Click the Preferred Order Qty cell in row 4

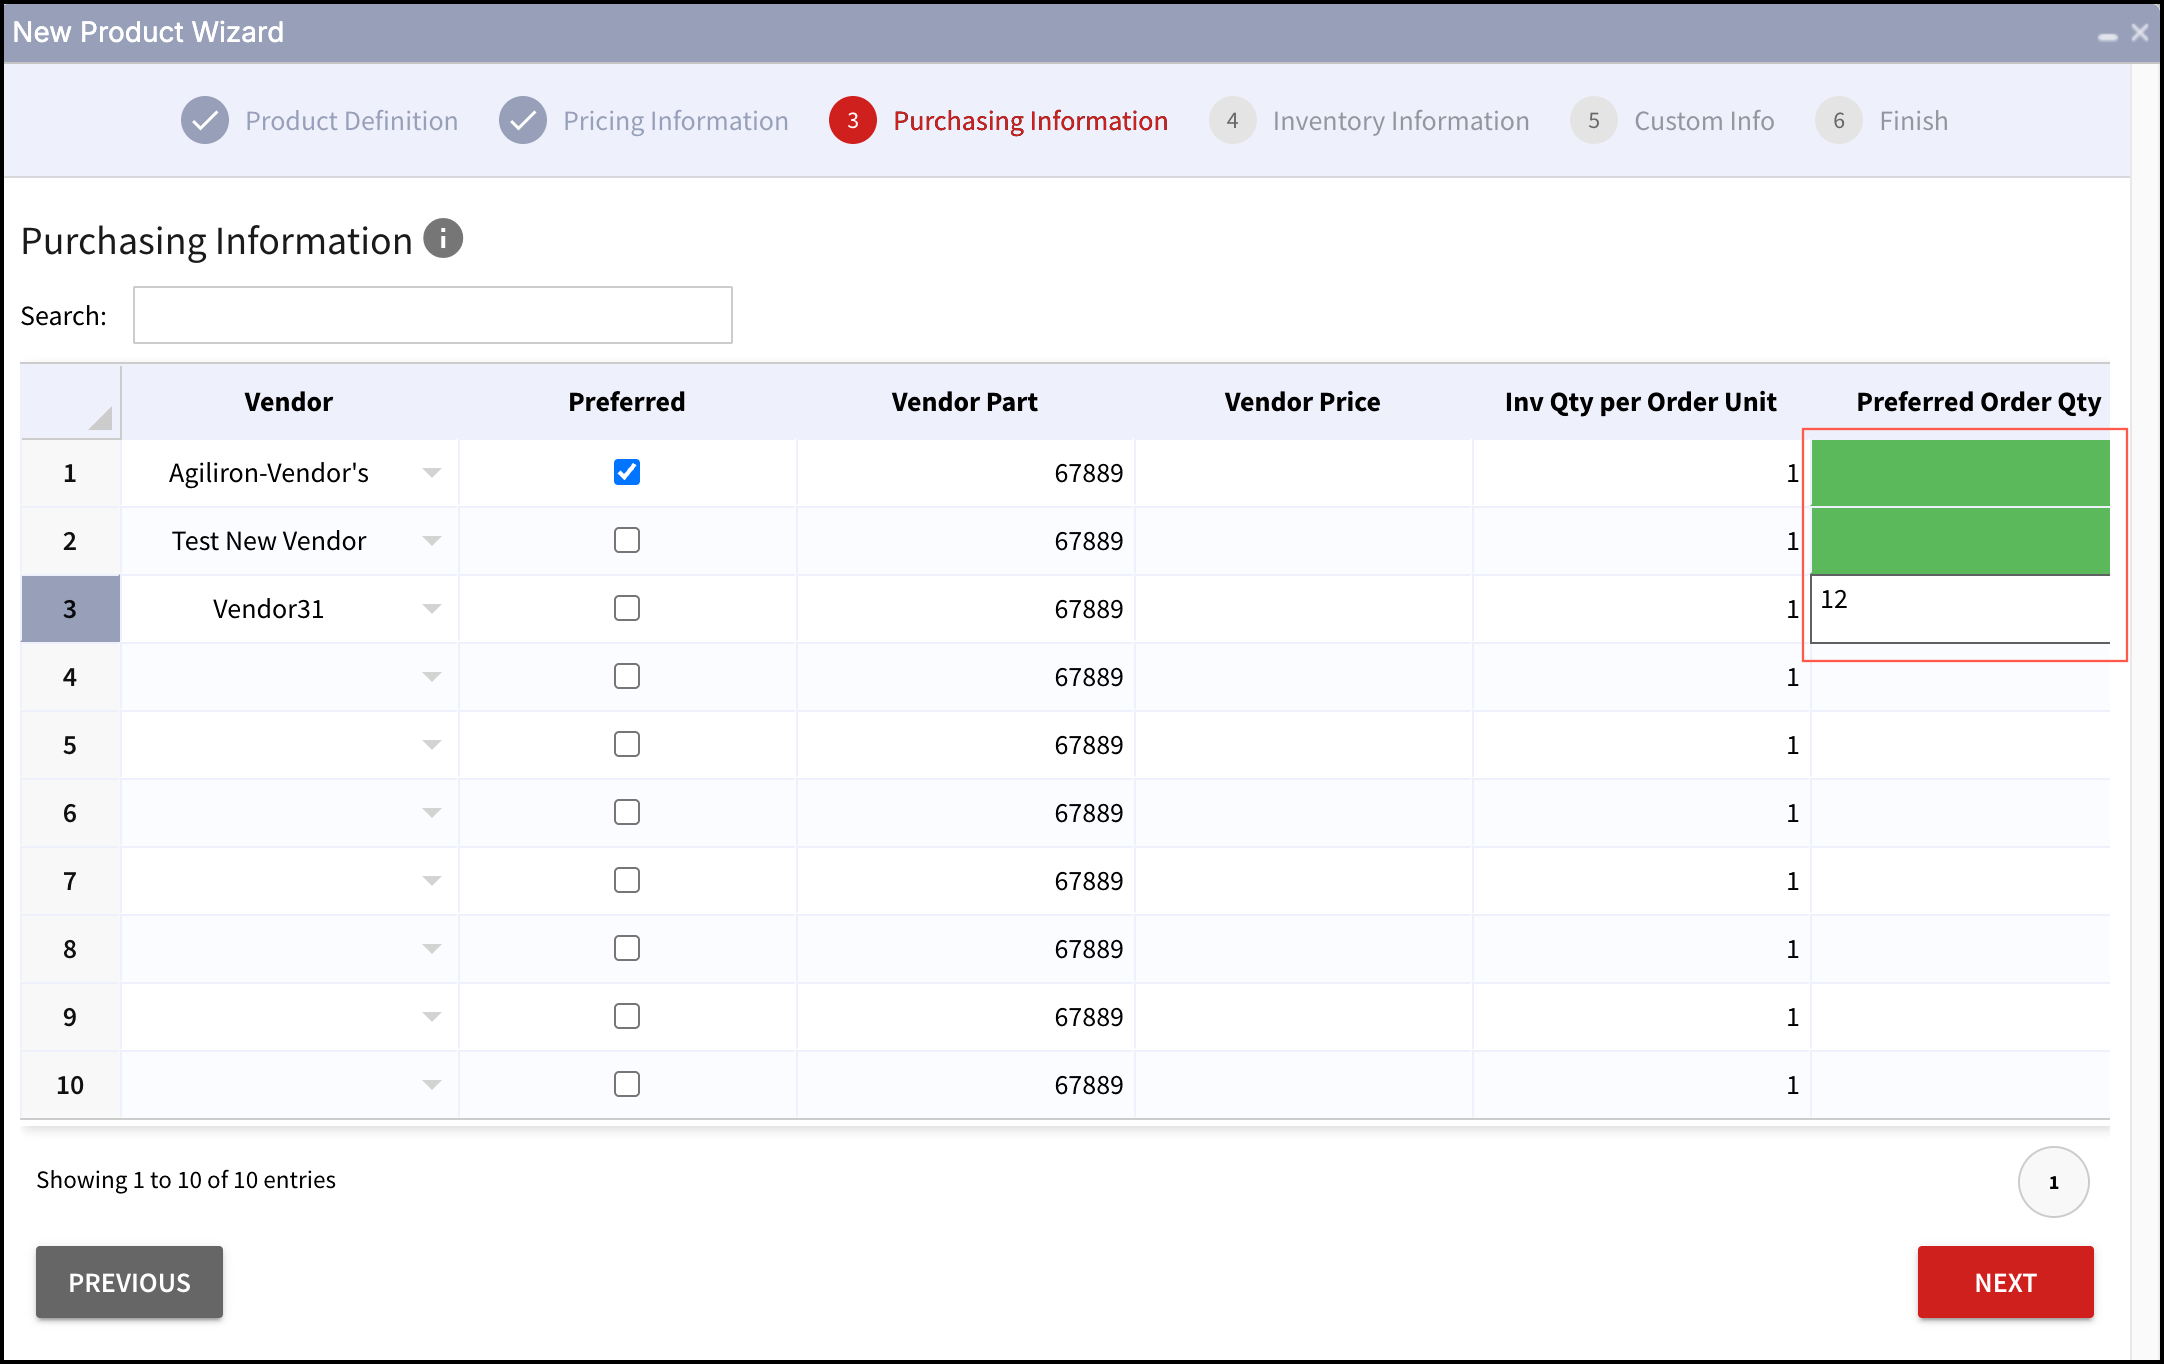[1961, 677]
